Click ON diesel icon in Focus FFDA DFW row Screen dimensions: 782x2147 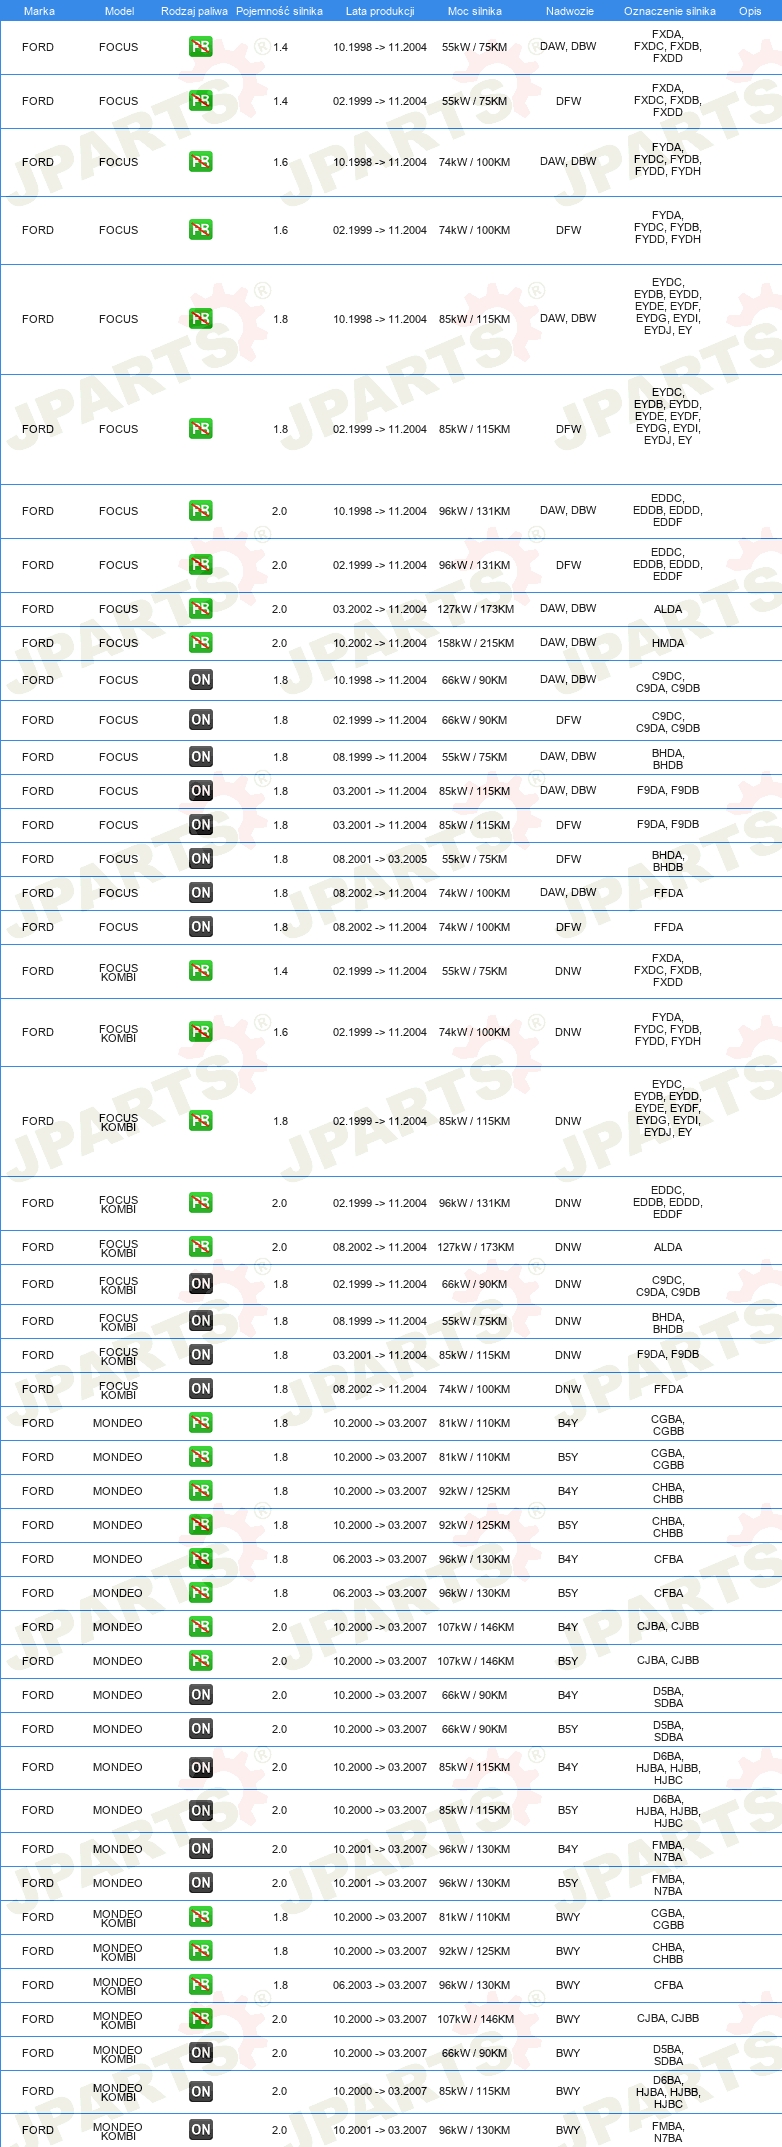[x=201, y=927]
